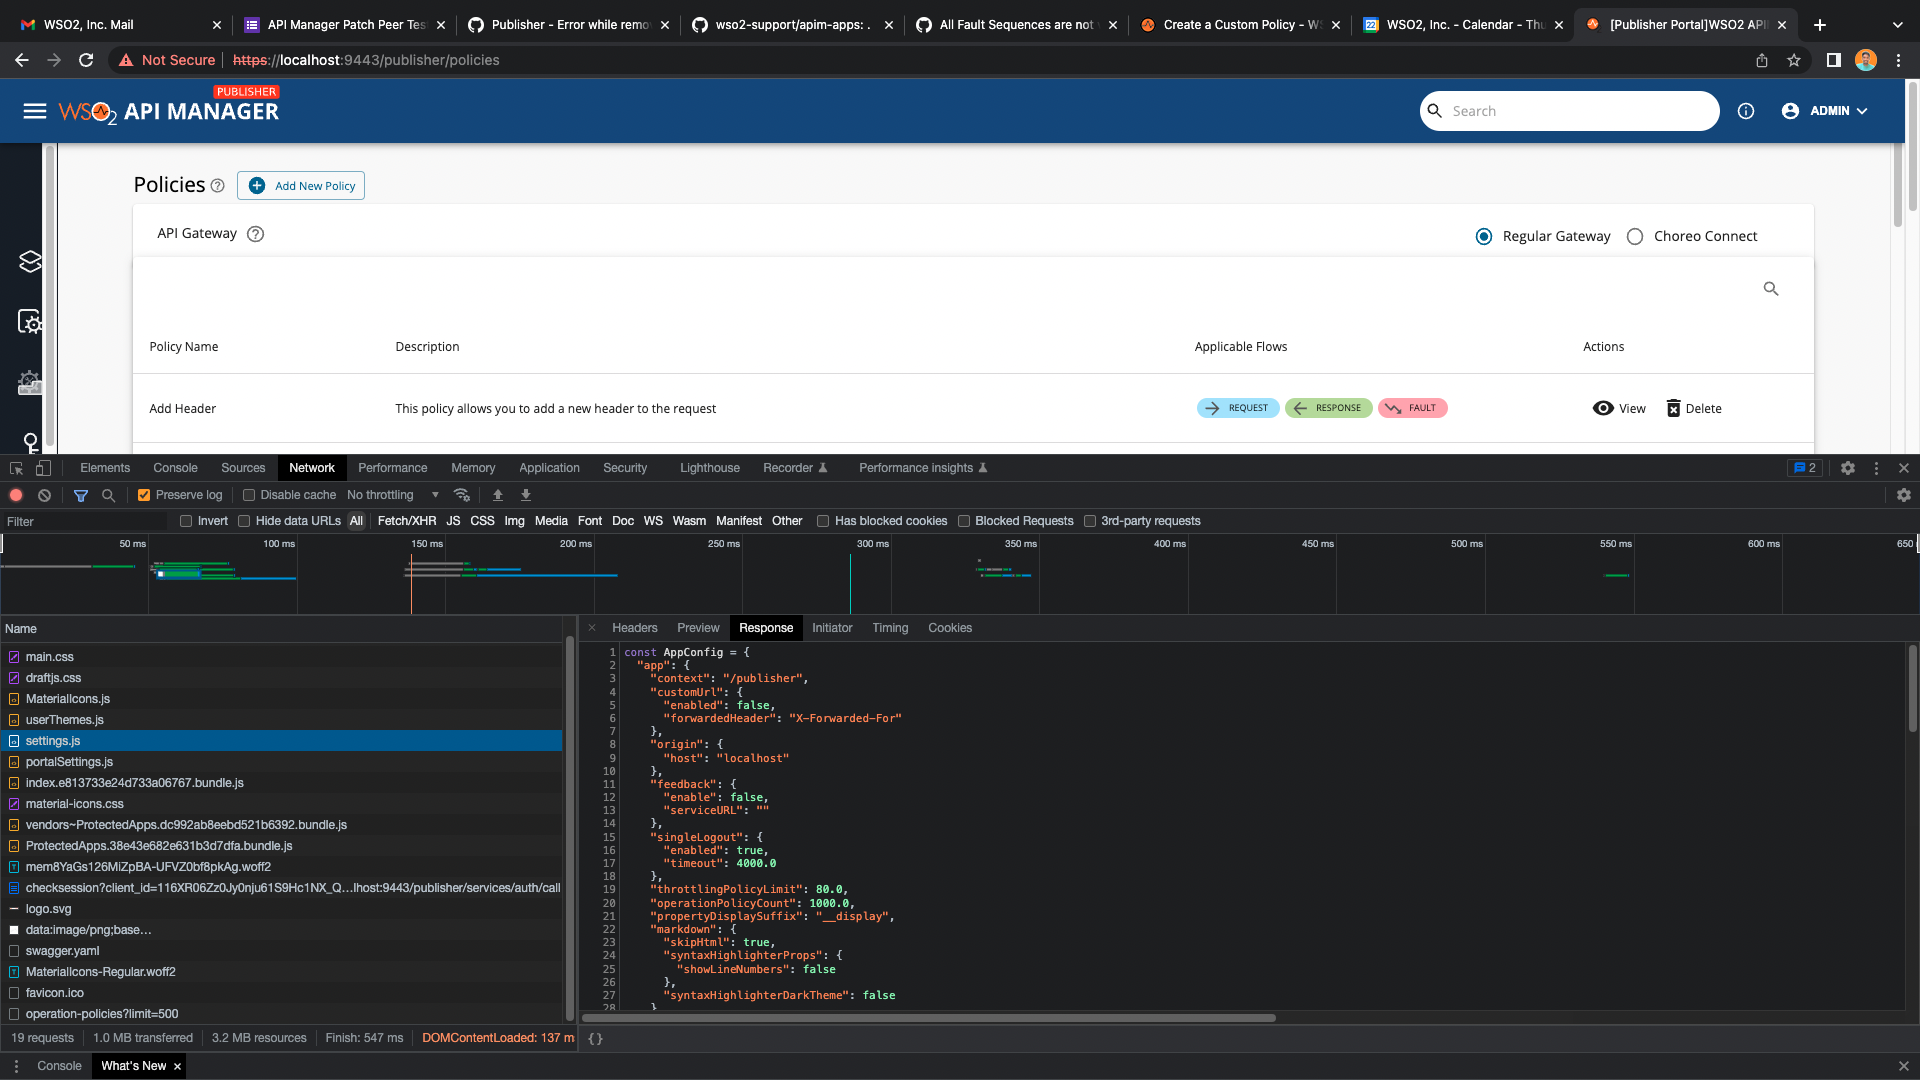Uncheck the Preserve log checkbox
The image size is (1920, 1080).
143,494
